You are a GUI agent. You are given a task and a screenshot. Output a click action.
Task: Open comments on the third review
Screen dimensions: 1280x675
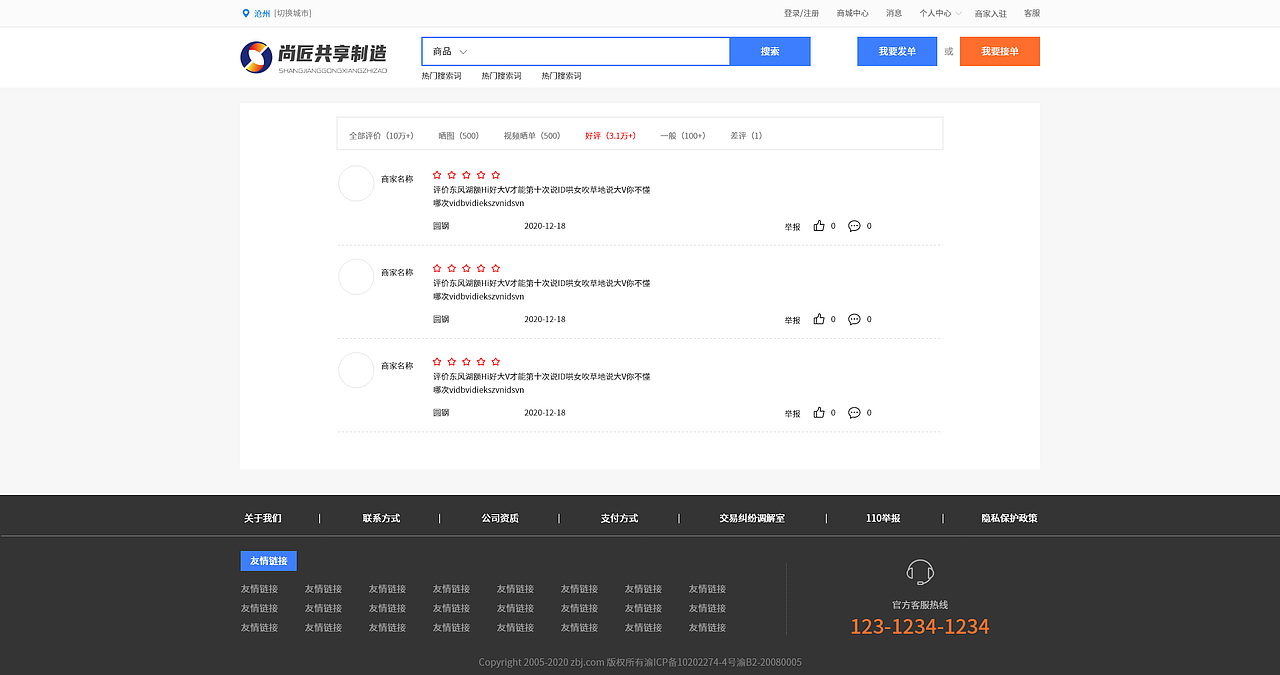tap(854, 412)
